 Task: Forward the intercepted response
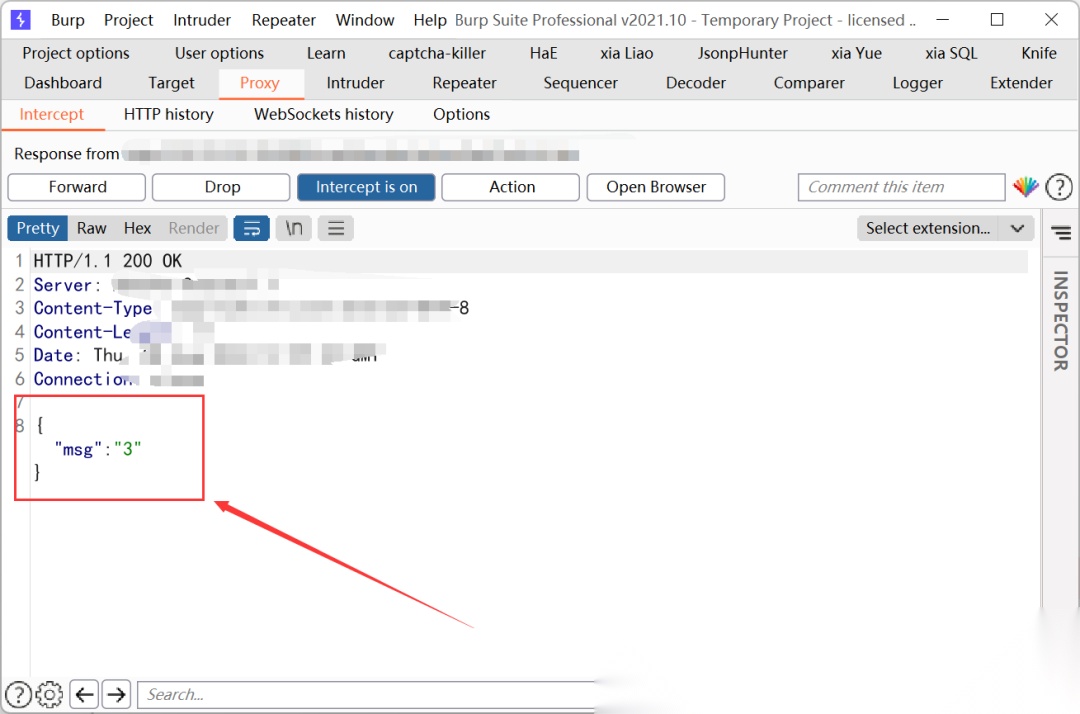(76, 187)
